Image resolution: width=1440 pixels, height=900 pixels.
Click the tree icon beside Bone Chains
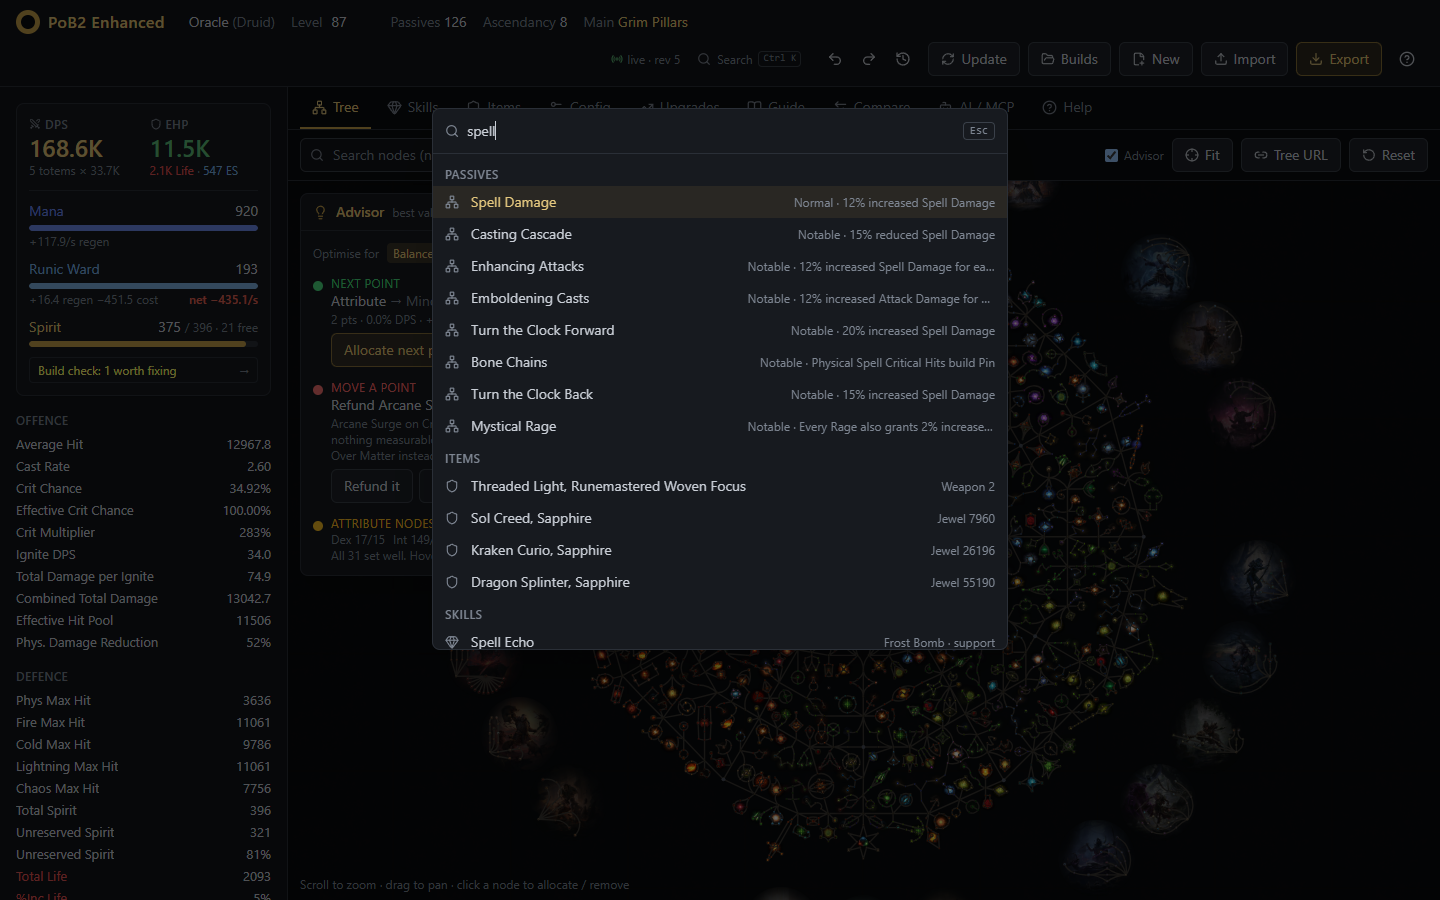(x=452, y=362)
